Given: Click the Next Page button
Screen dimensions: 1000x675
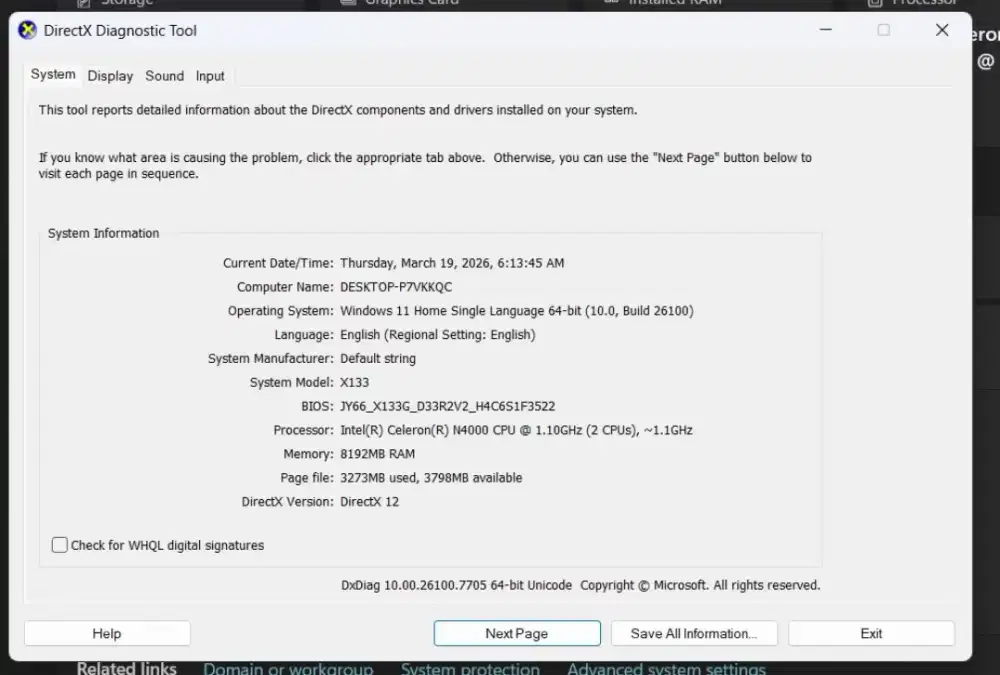Looking at the screenshot, I should pos(517,633).
